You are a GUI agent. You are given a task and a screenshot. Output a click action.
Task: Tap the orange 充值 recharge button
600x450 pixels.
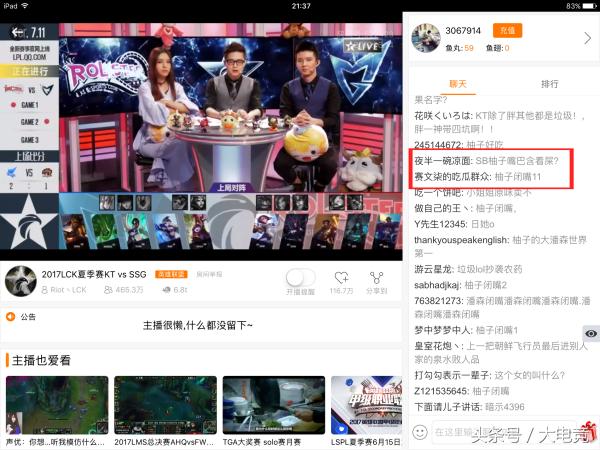click(507, 31)
